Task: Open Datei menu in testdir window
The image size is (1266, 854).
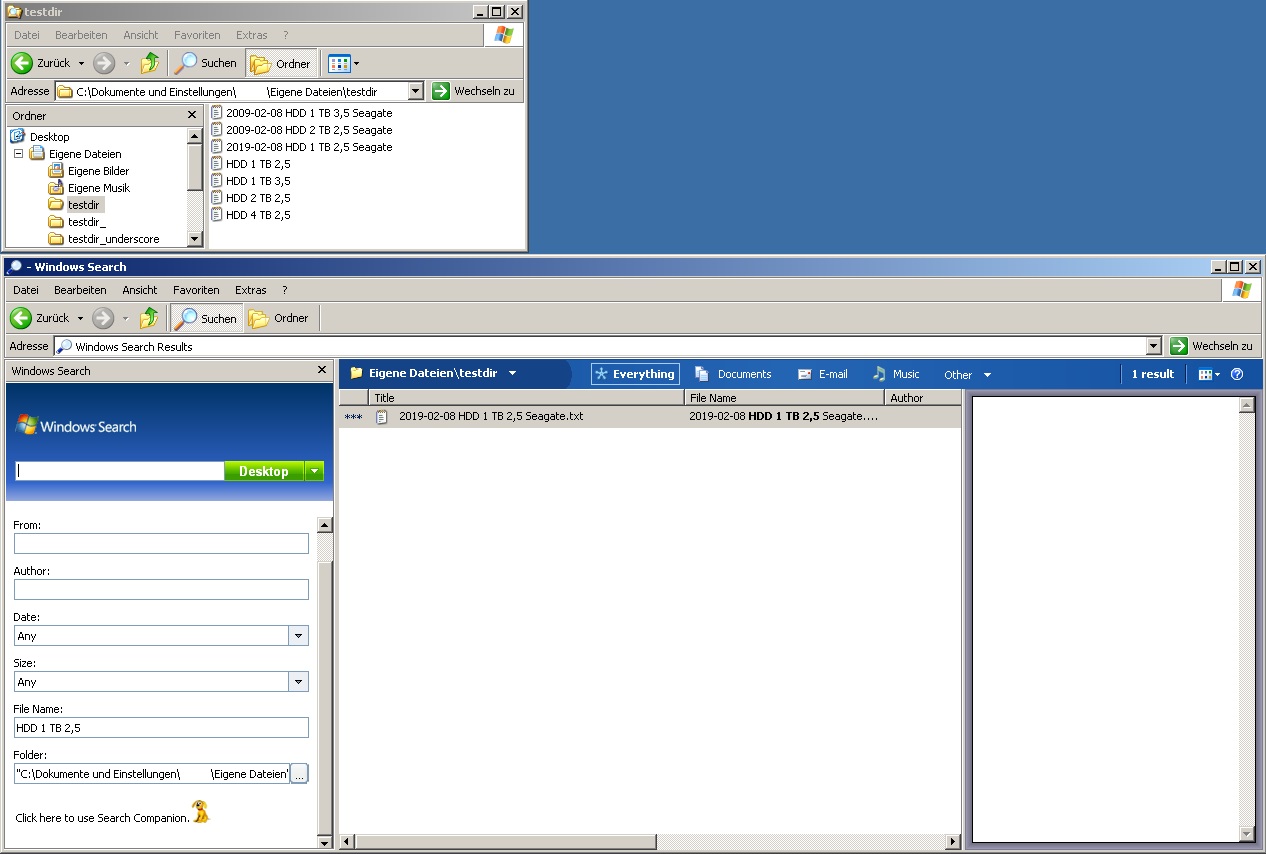Action: point(27,35)
